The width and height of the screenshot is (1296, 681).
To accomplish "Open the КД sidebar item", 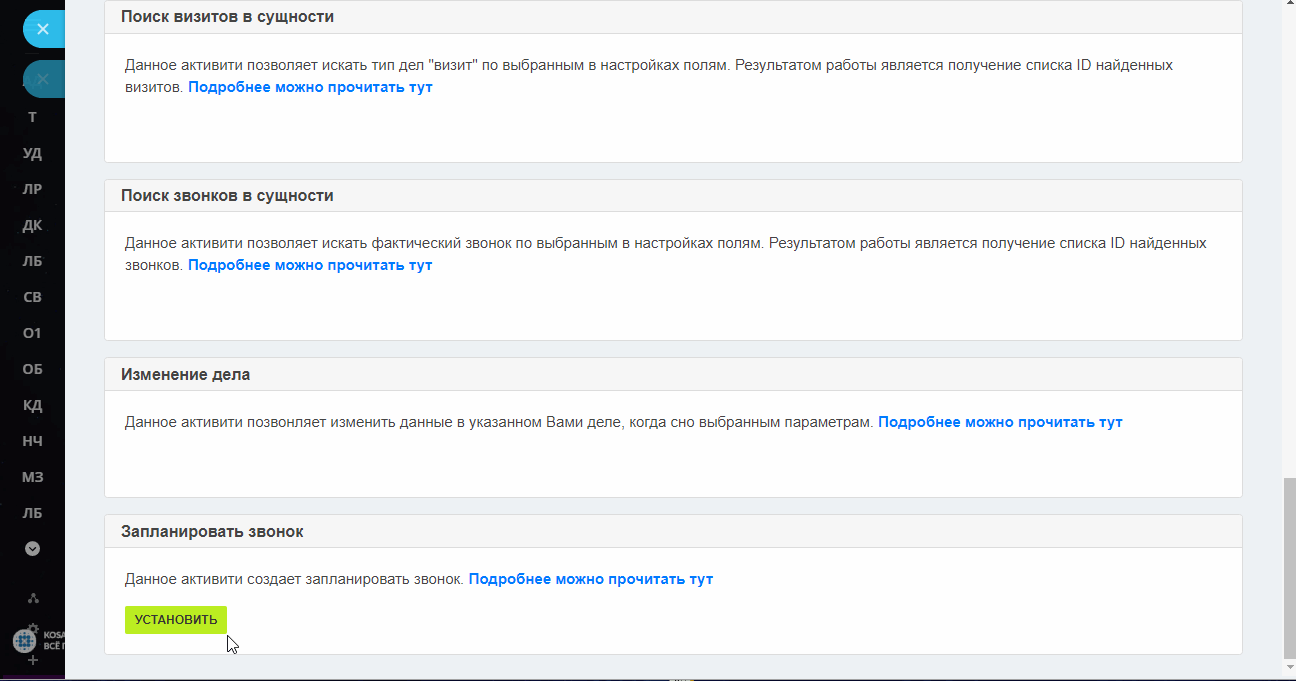I will pyautogui.click(x=32, y=405).
